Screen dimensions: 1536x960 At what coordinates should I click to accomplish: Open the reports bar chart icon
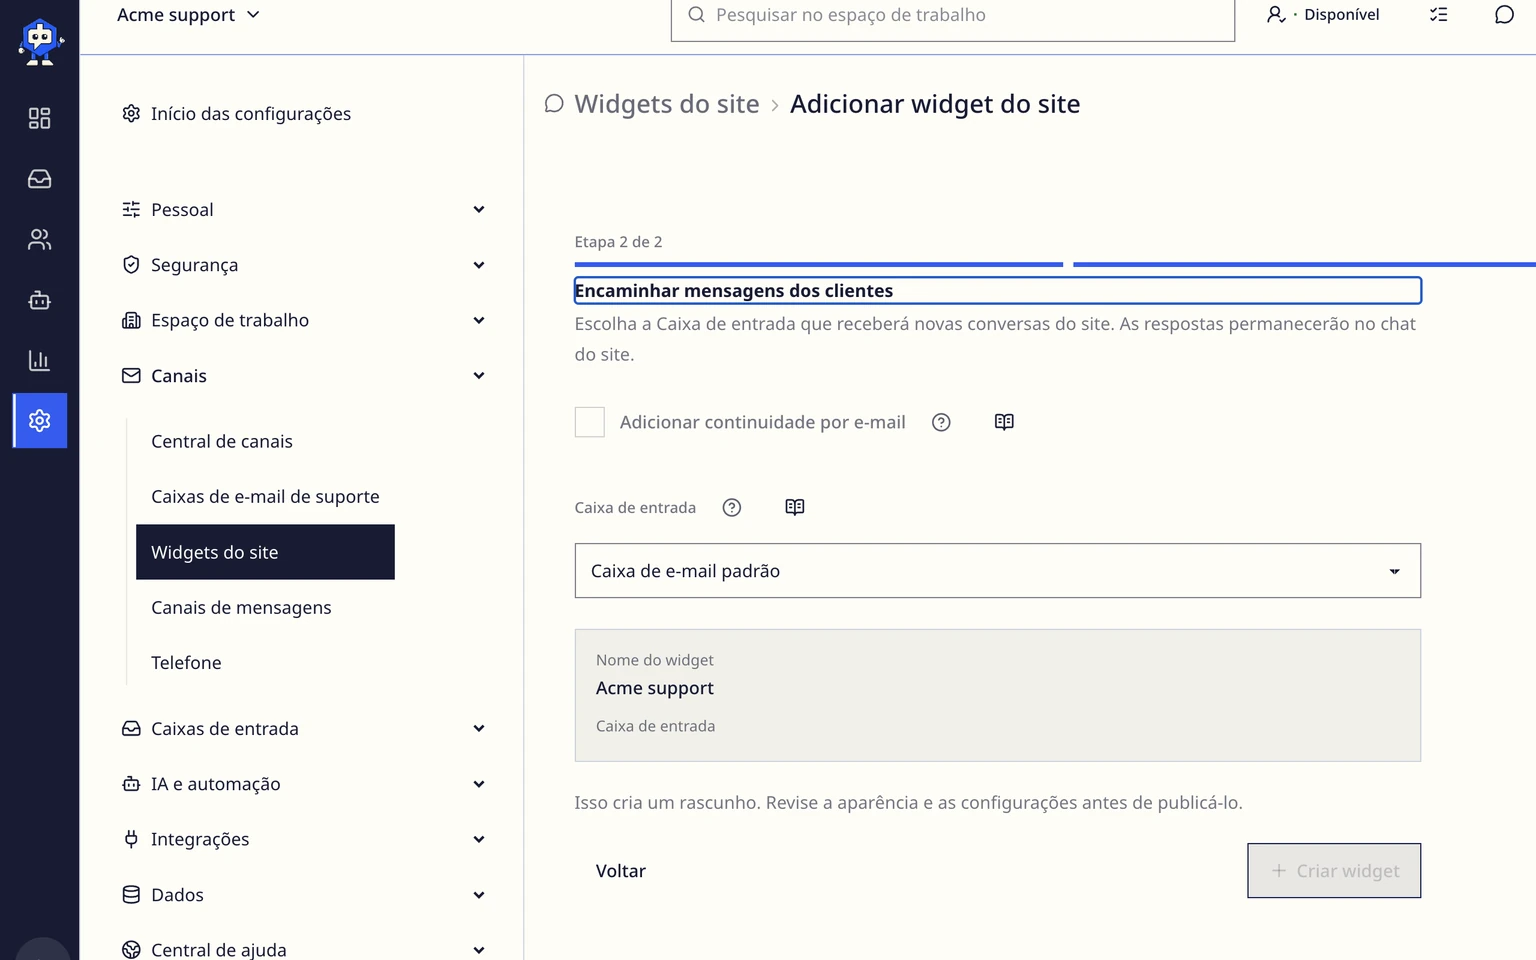[39, 361]
